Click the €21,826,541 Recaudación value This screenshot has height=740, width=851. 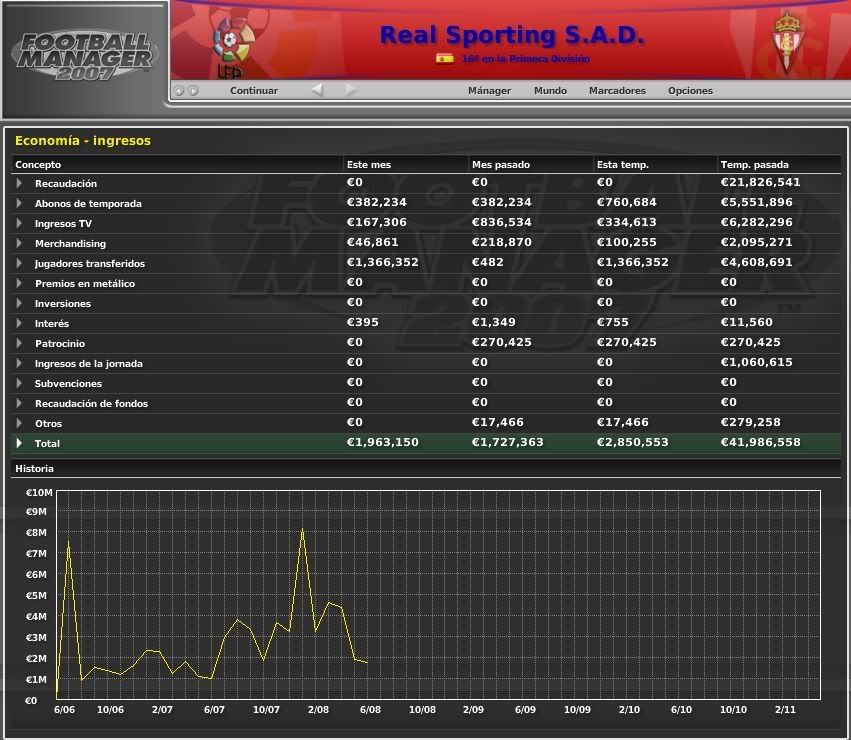(x=760, y=182)
